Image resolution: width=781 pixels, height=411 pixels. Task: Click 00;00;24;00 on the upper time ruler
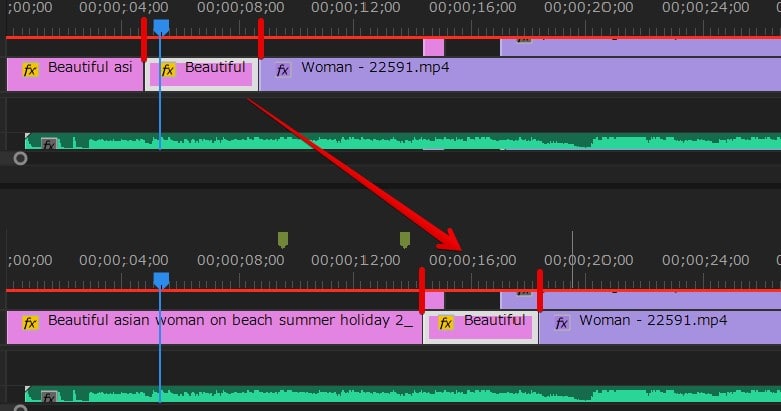pyautogui.click(x=705, y=7)
